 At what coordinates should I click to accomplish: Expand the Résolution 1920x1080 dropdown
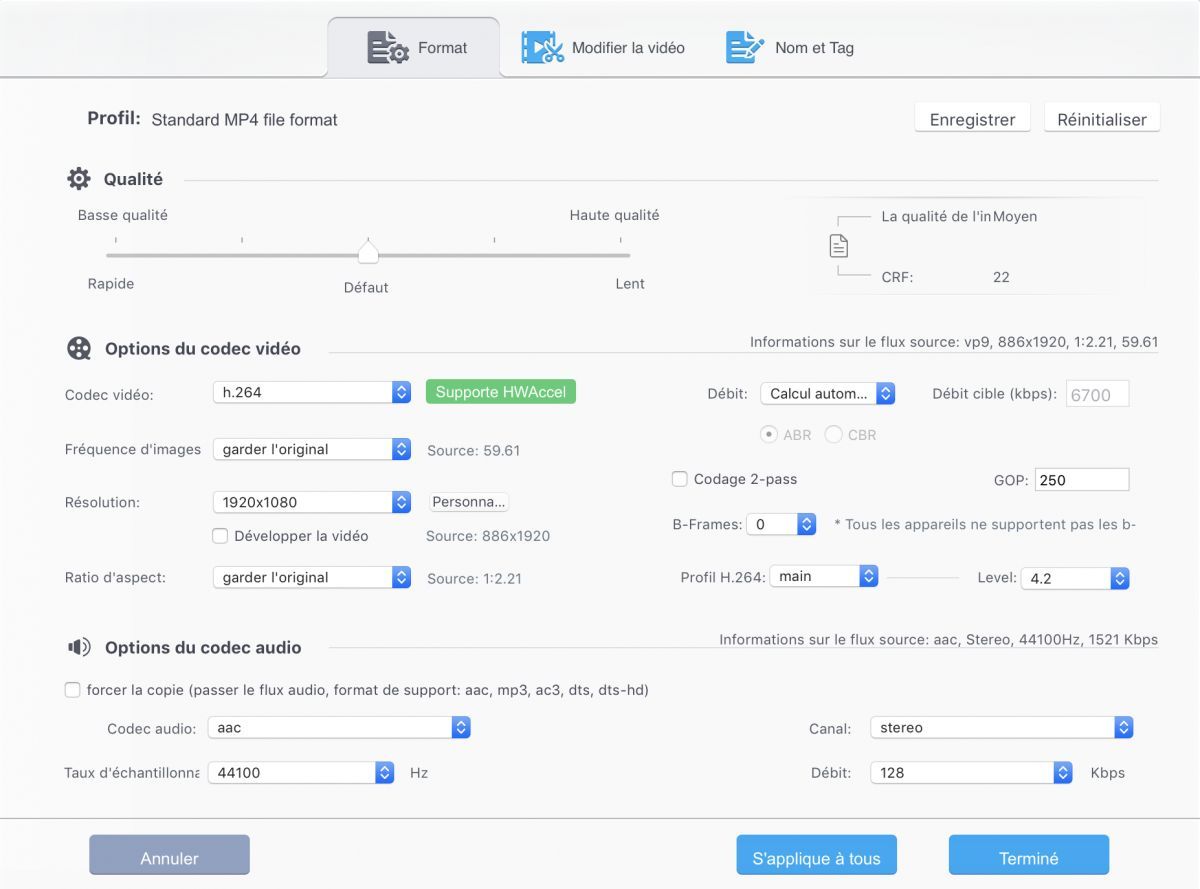311,502
